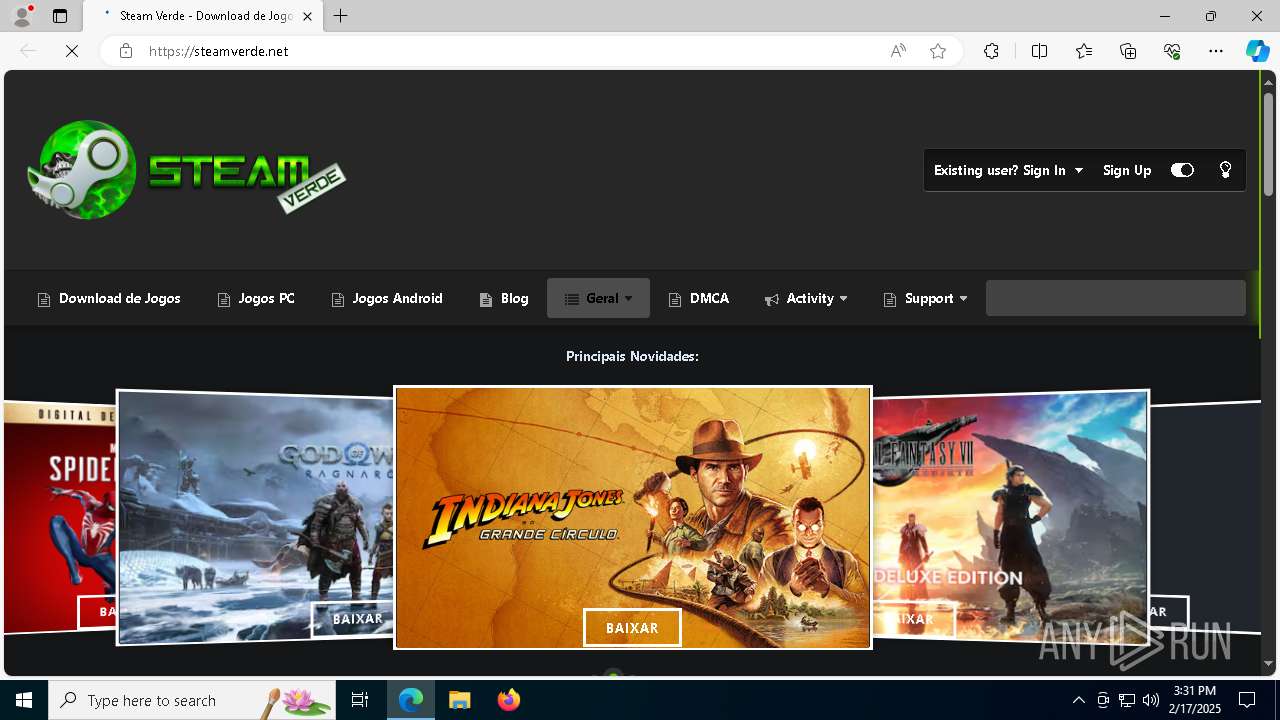Click the taskbar search box
The width and height of the screenshot is (1280, 720).
(192, 700)
